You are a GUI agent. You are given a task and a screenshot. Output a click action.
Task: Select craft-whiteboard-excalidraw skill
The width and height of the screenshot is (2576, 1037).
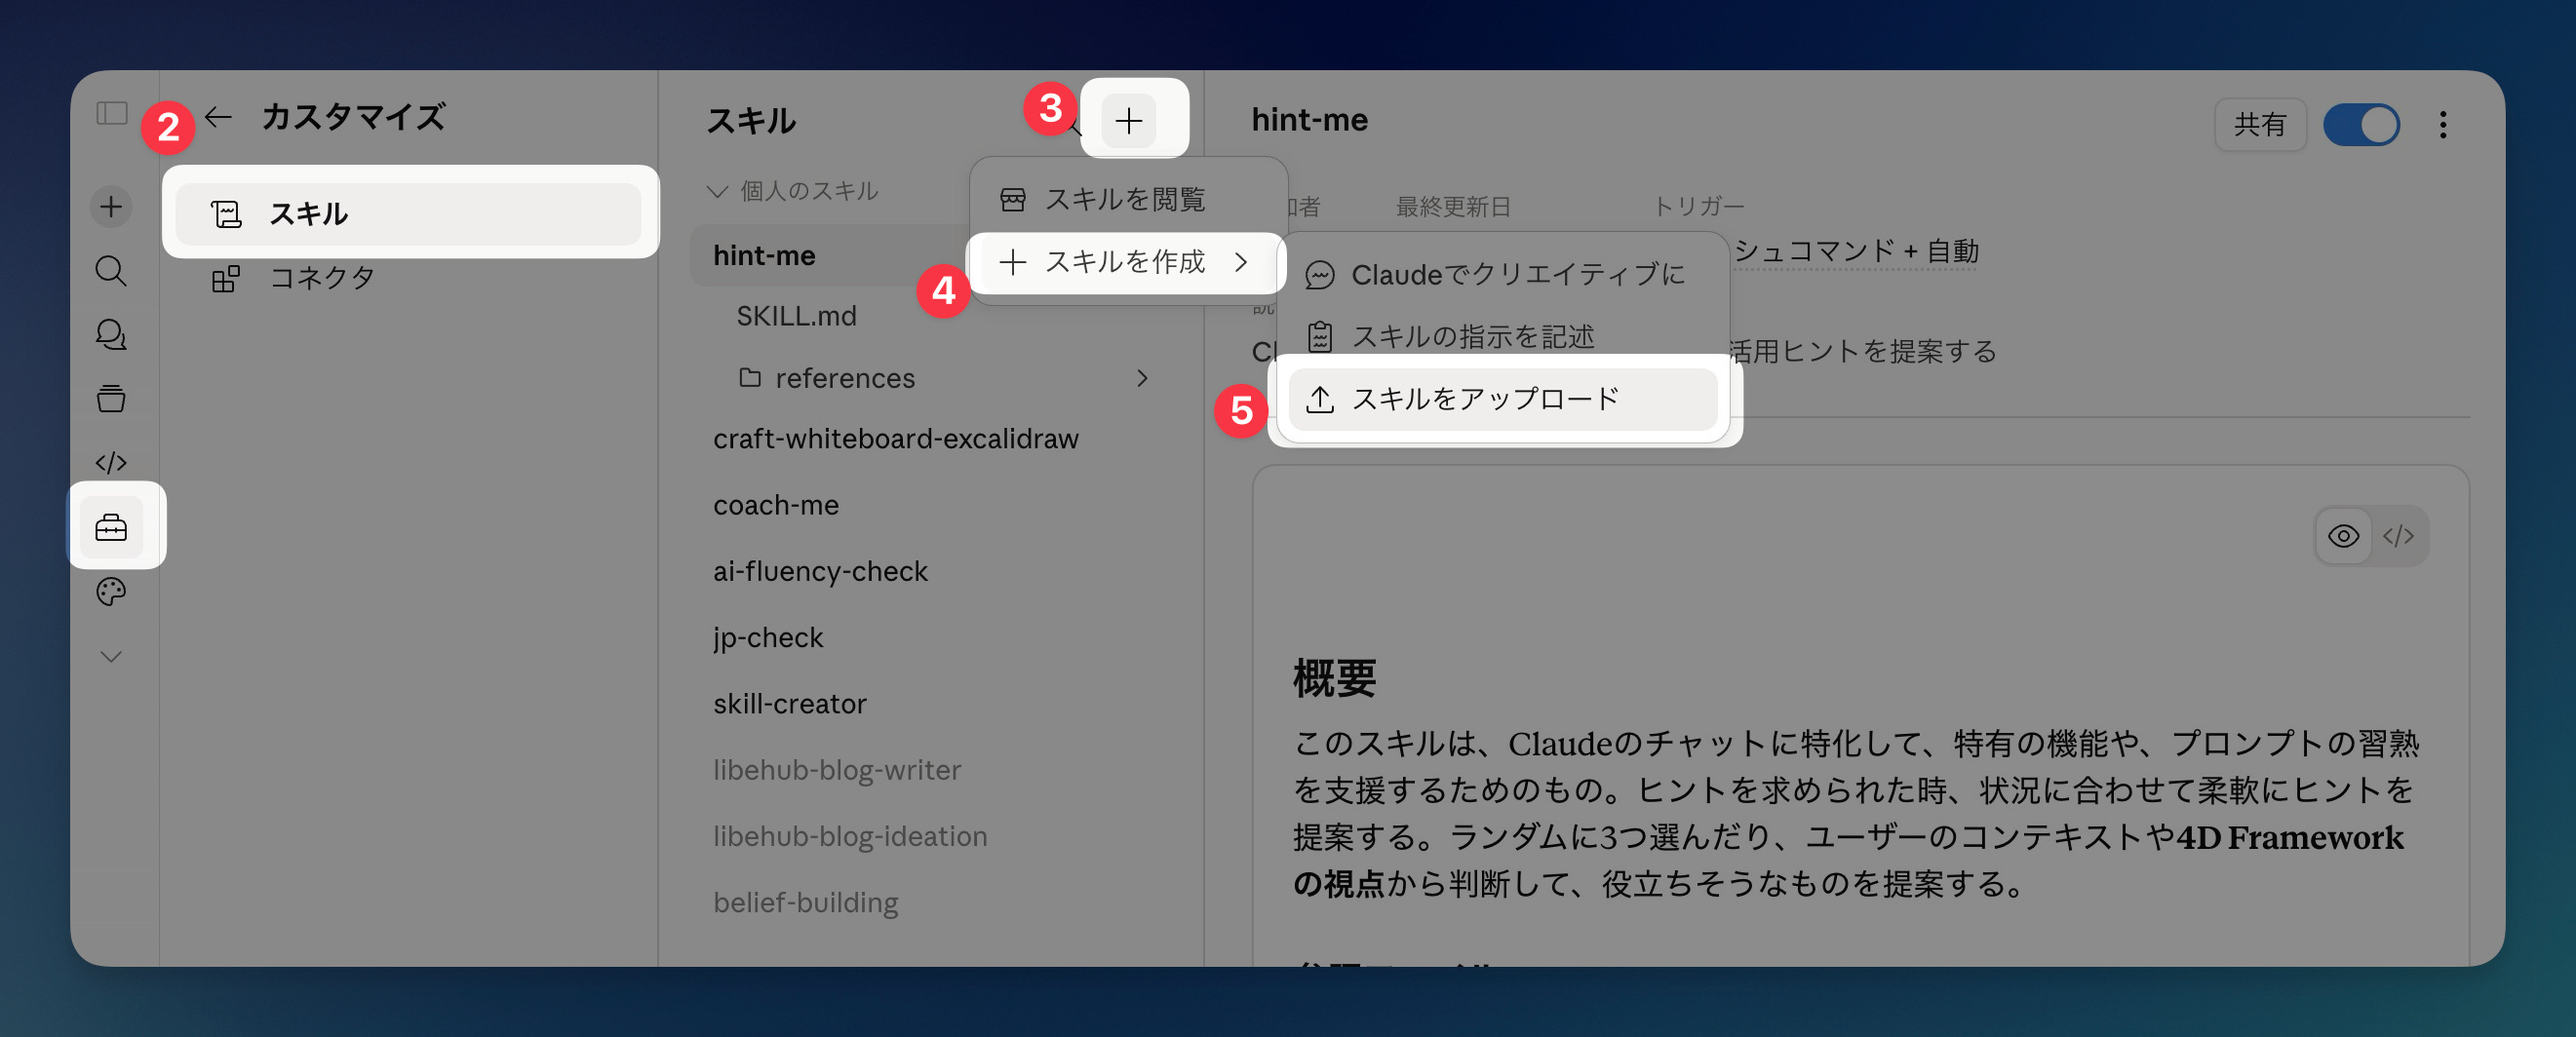(895, 438)
